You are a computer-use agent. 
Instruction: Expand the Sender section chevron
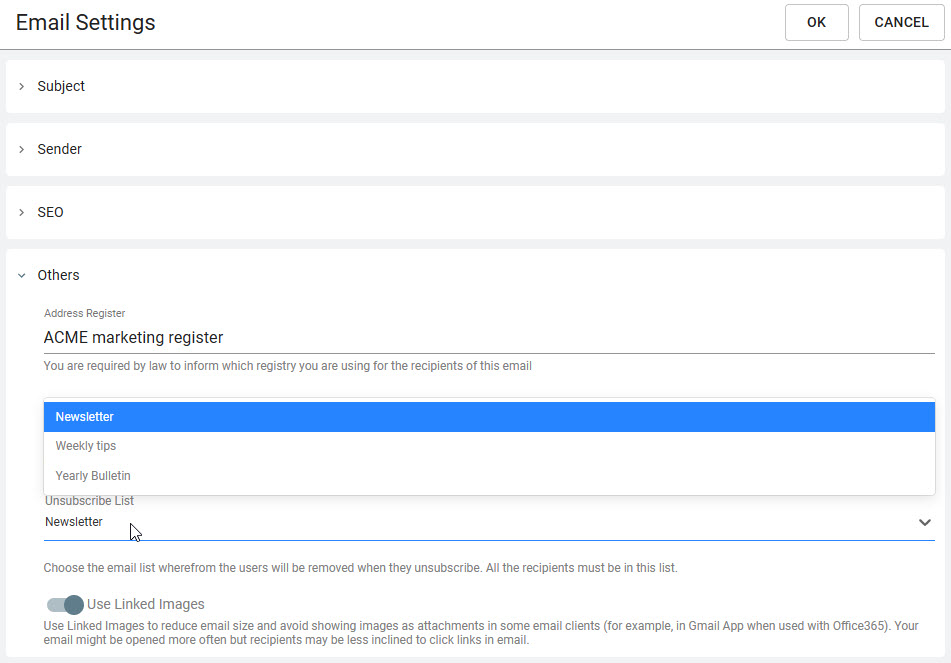[22, 149]
